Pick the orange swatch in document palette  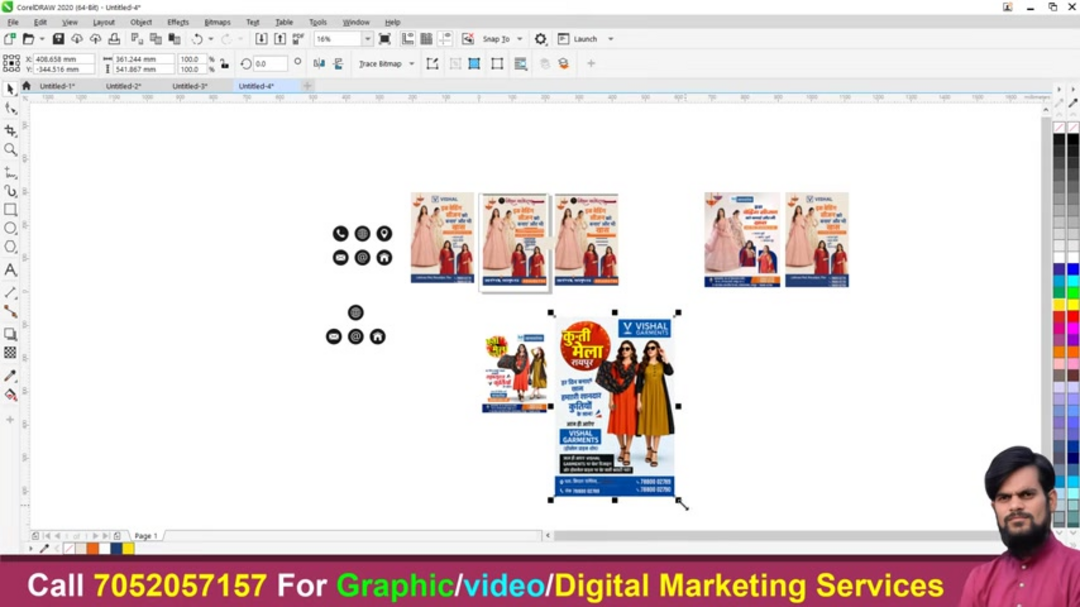tap(92, 548)
